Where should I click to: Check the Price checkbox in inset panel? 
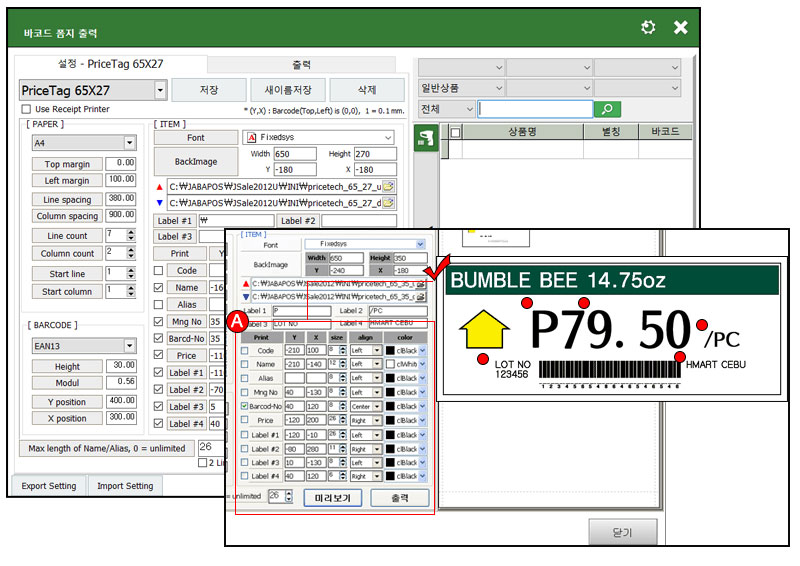[x=244, y=420]
